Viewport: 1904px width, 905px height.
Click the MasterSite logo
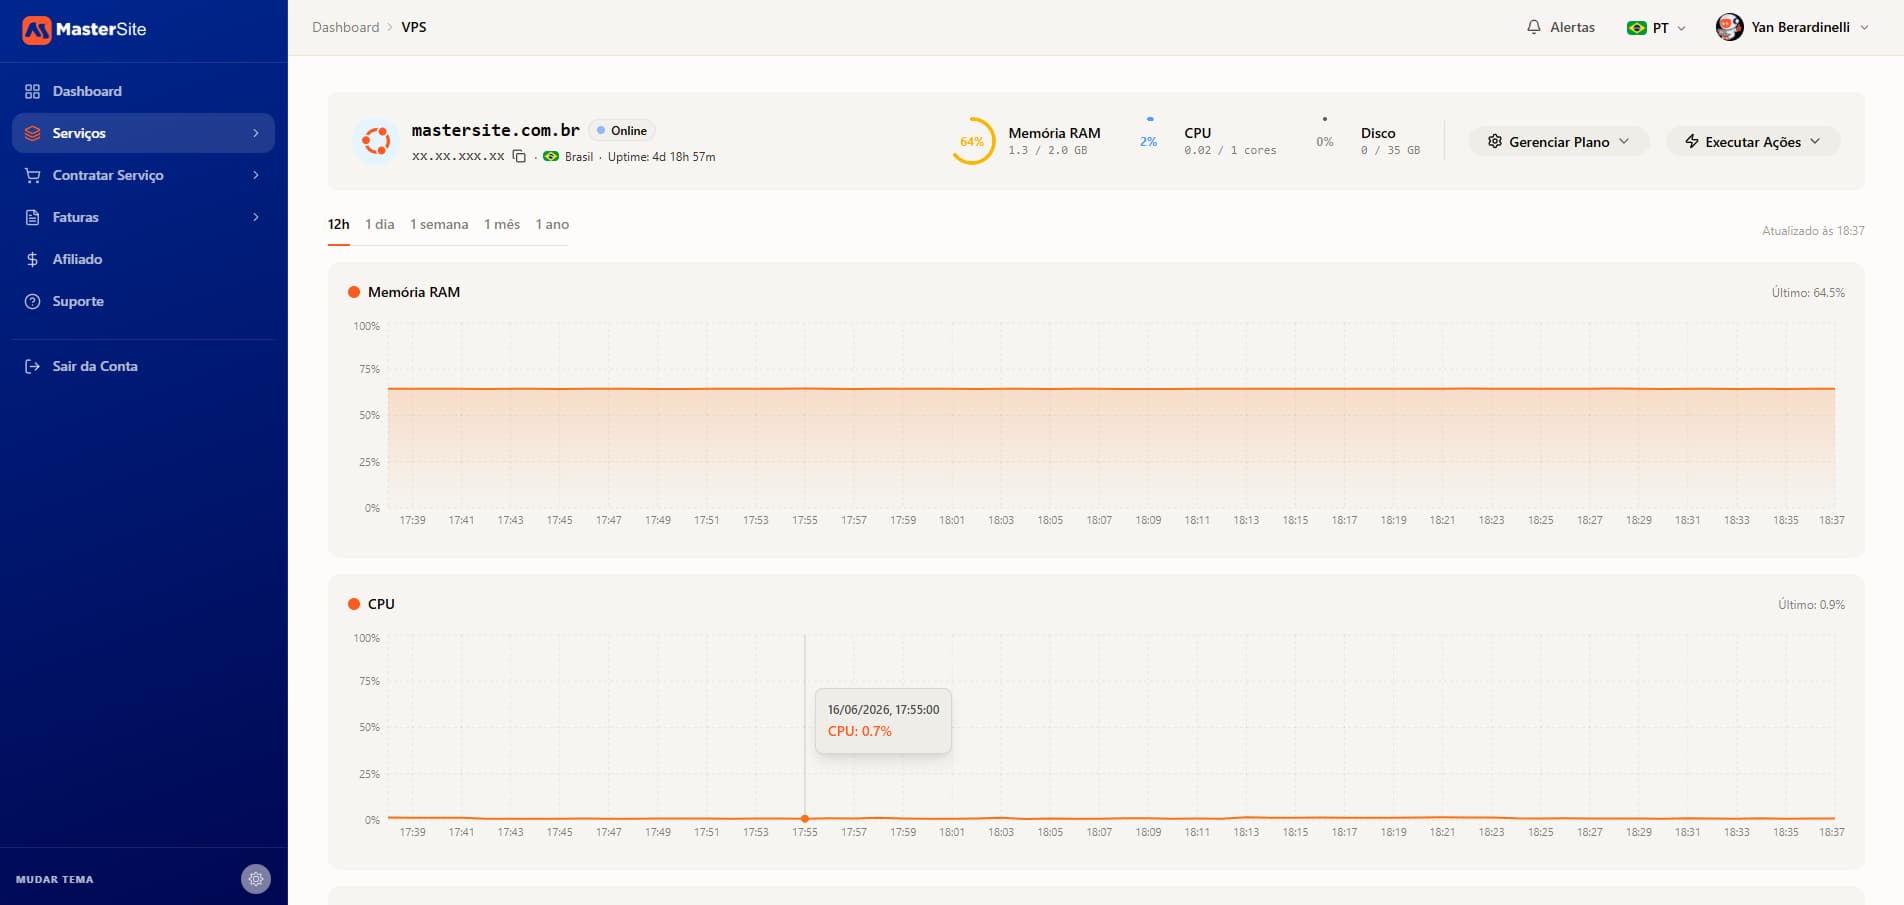click(84, 30)
